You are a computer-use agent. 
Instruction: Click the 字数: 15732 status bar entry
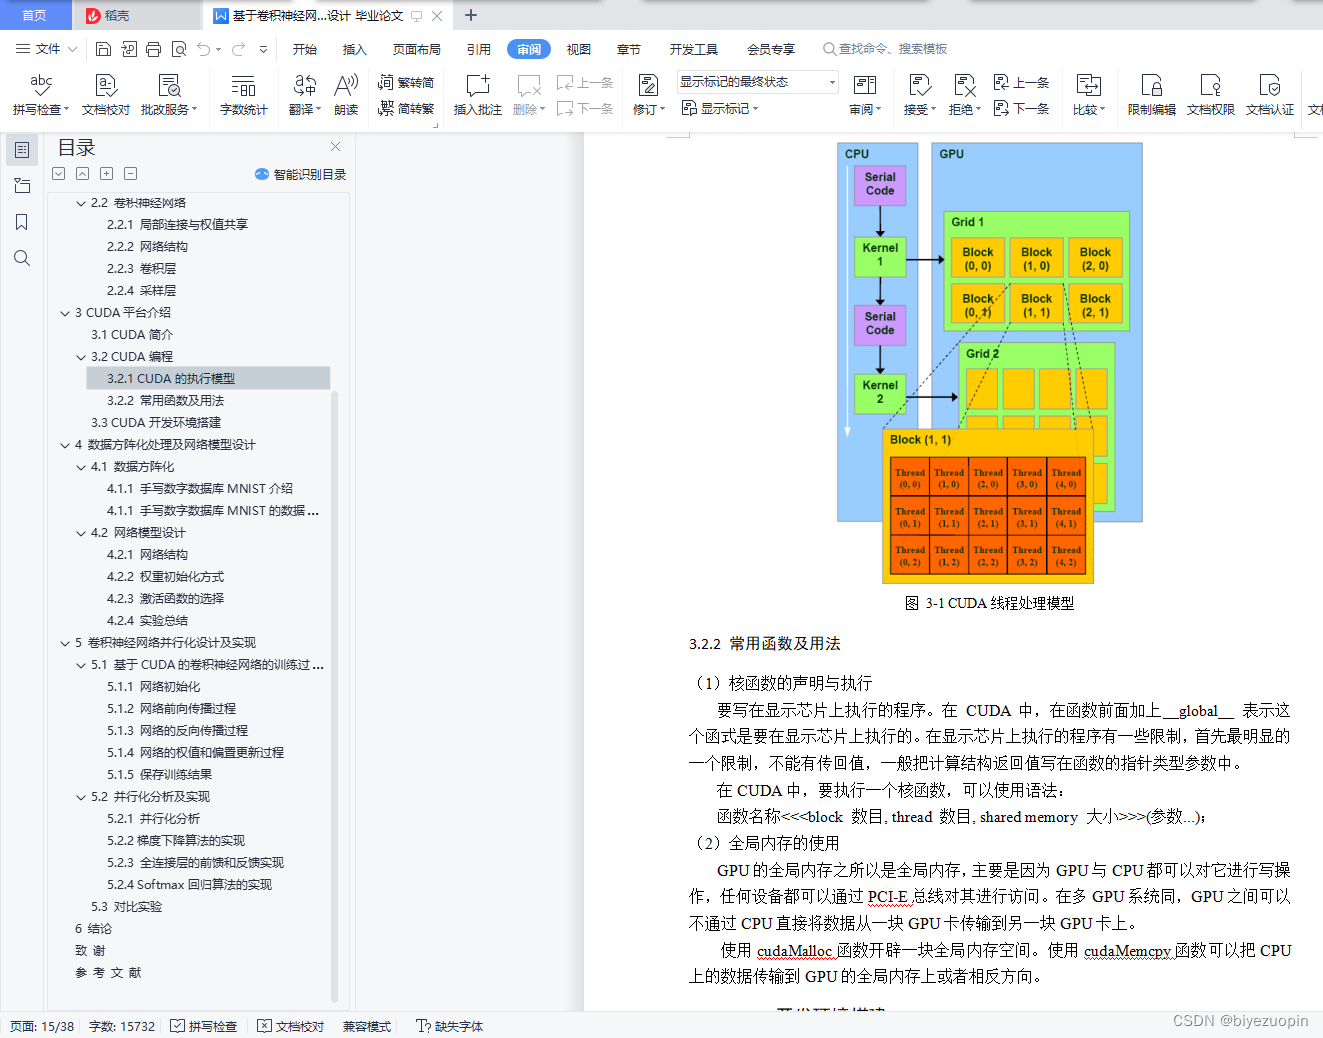coord(122,1026)
